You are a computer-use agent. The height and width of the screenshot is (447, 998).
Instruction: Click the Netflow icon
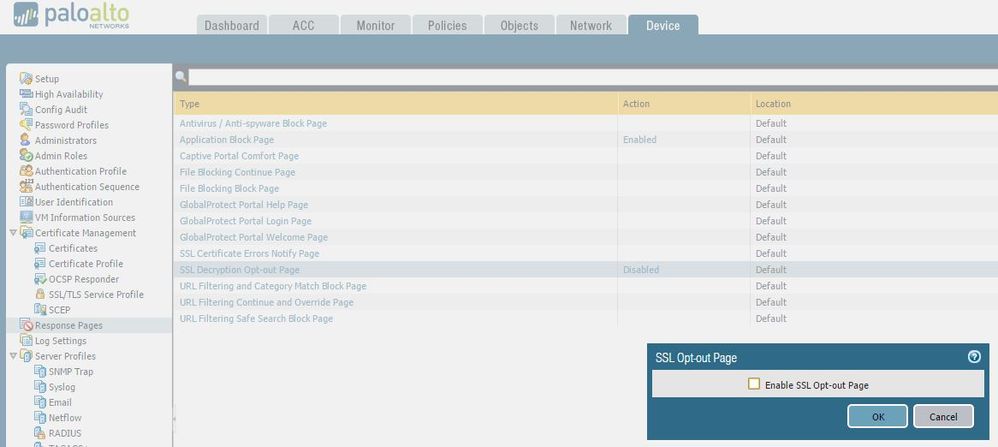click(39, 417)
